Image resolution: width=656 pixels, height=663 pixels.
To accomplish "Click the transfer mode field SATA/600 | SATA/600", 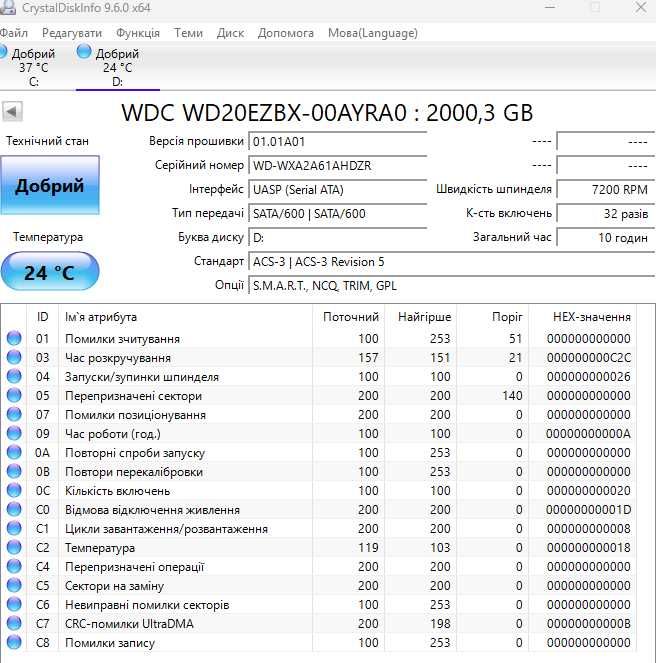I will tap(338, 214).
